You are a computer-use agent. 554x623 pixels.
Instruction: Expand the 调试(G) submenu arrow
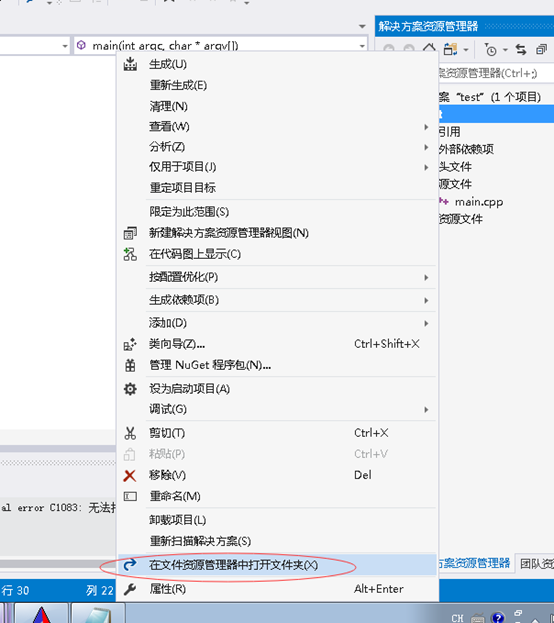(x=426, y=409)
